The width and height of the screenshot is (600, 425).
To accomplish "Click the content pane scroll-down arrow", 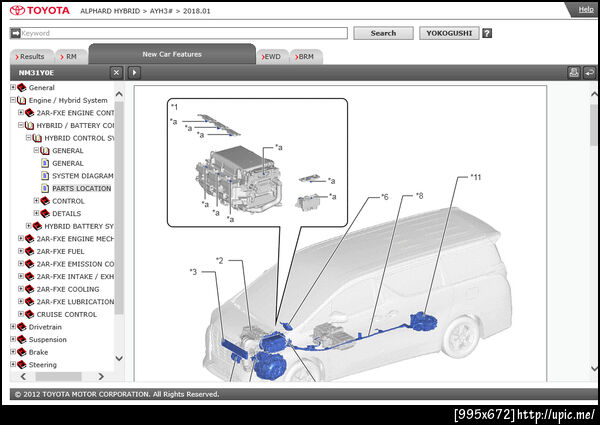I will [594, 368].
